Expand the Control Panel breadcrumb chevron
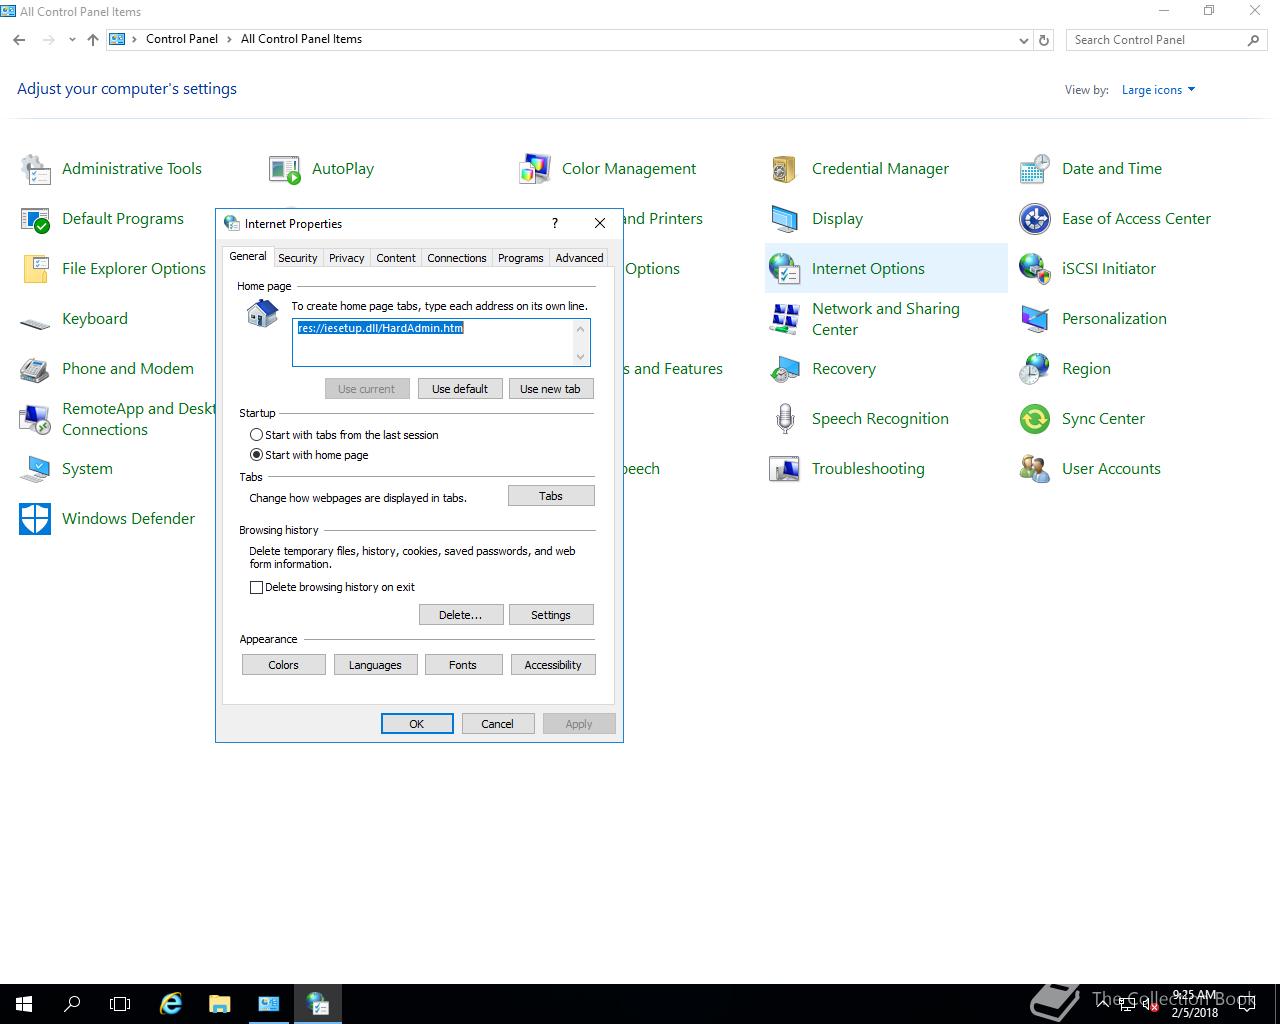Viewport: 1280px width, 1024px height. coord(230,39)
